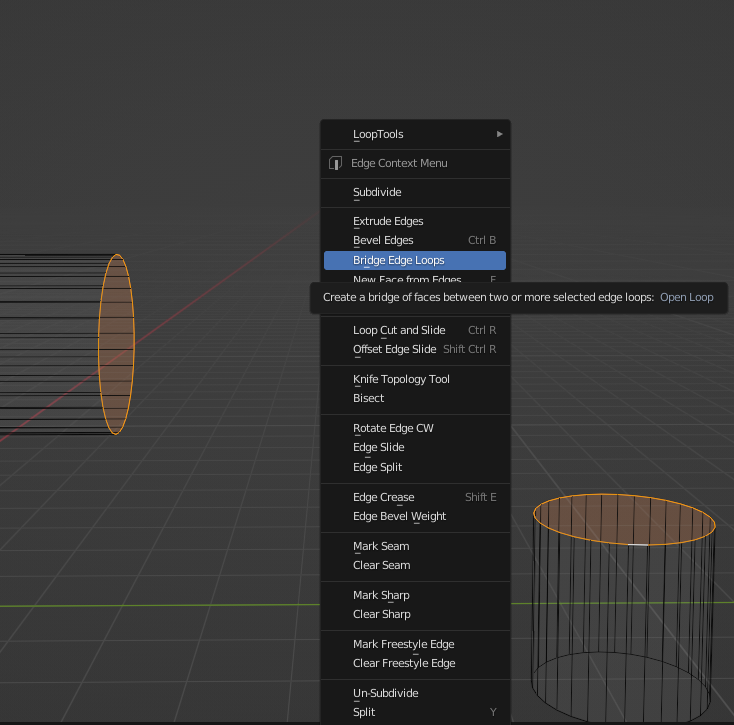Screen dimensions: 734x725
Task: Choose Clear Freestyle Edge
Action: 415,663
